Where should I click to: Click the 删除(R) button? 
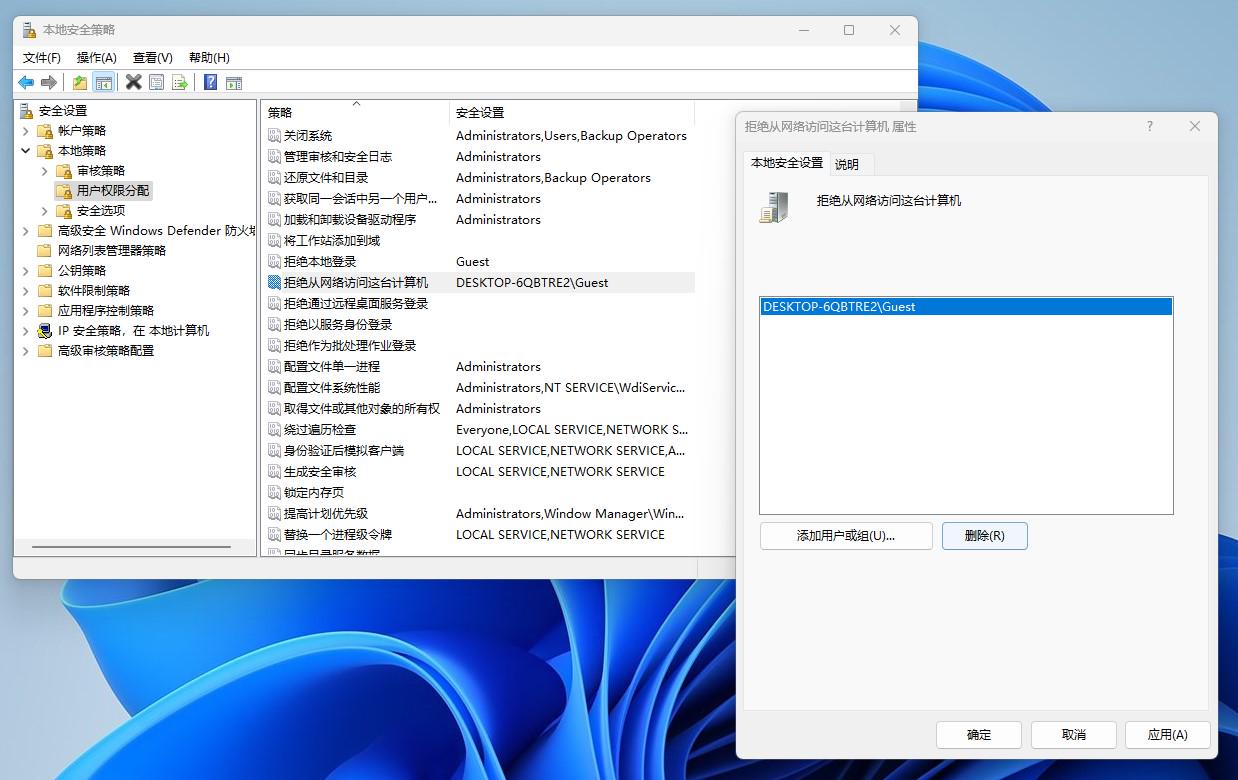[984, 535]
